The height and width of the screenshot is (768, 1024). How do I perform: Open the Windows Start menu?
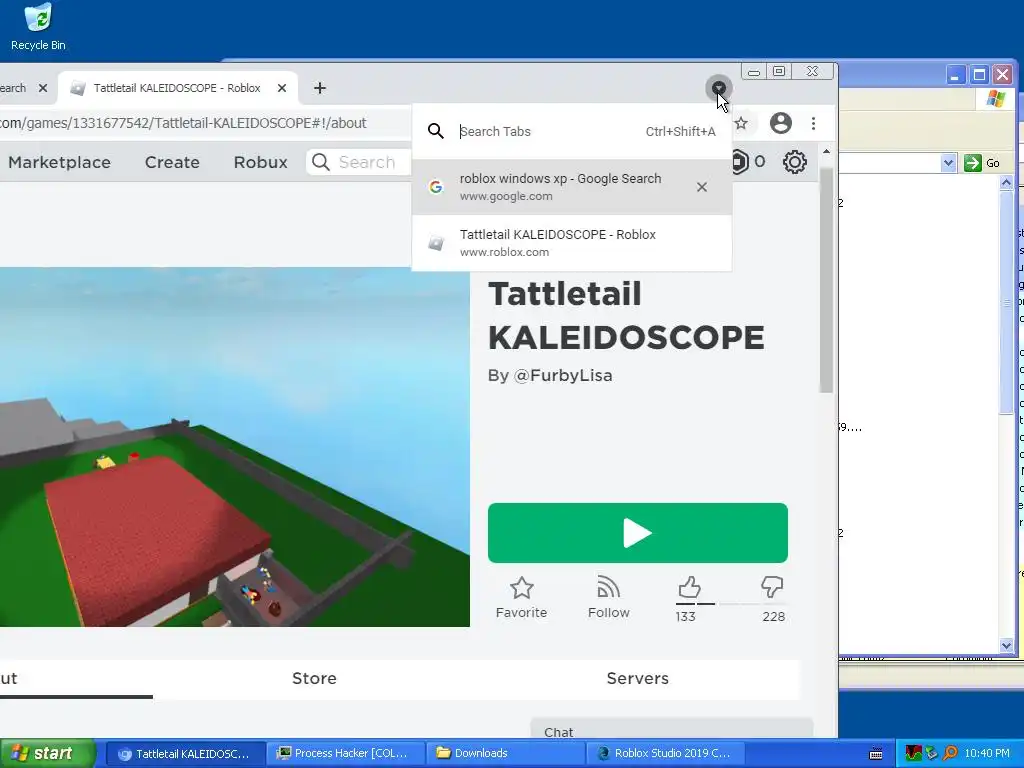click(48, 753)
